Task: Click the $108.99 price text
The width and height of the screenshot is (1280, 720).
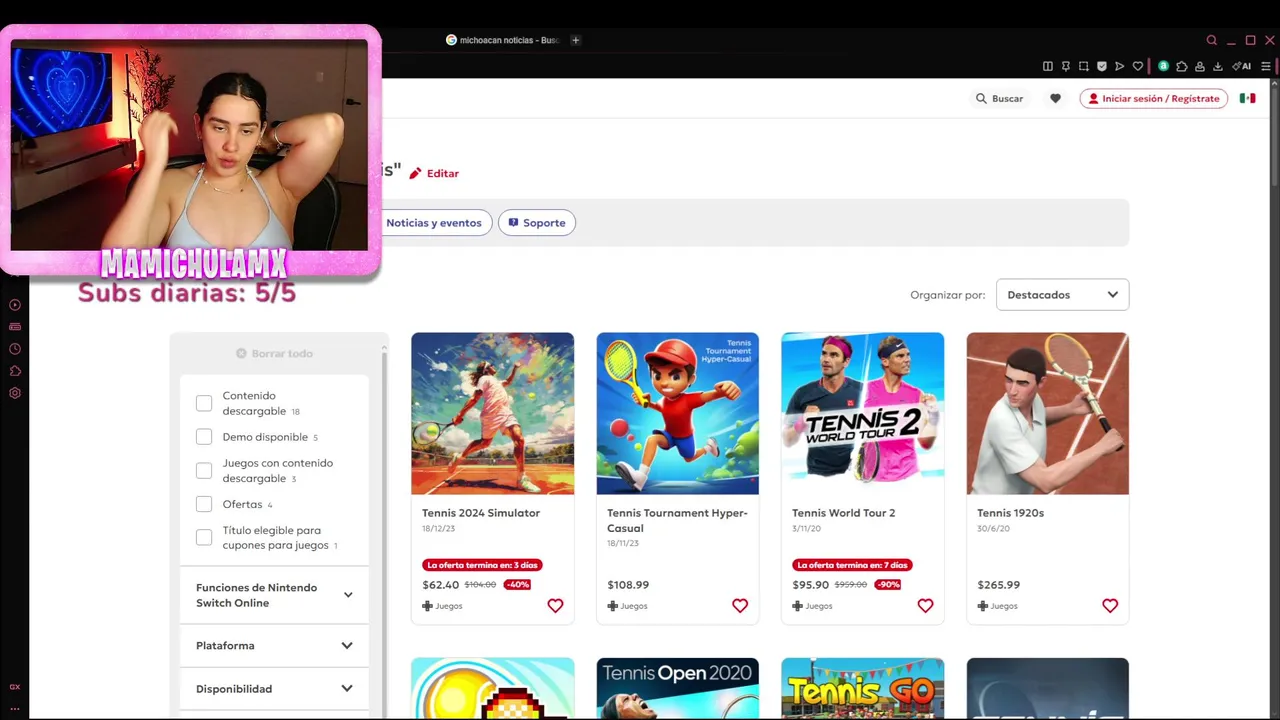Action: tap(628, 585)
